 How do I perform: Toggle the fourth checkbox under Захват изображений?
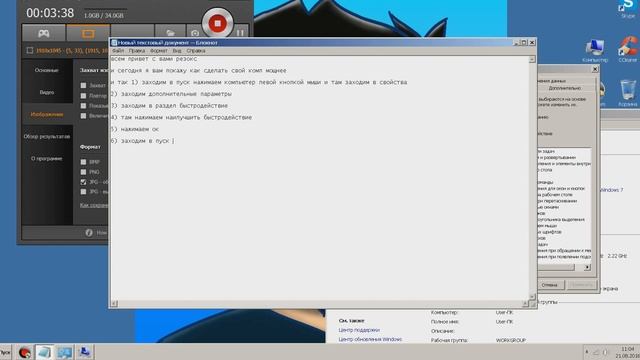click(83, 116)
